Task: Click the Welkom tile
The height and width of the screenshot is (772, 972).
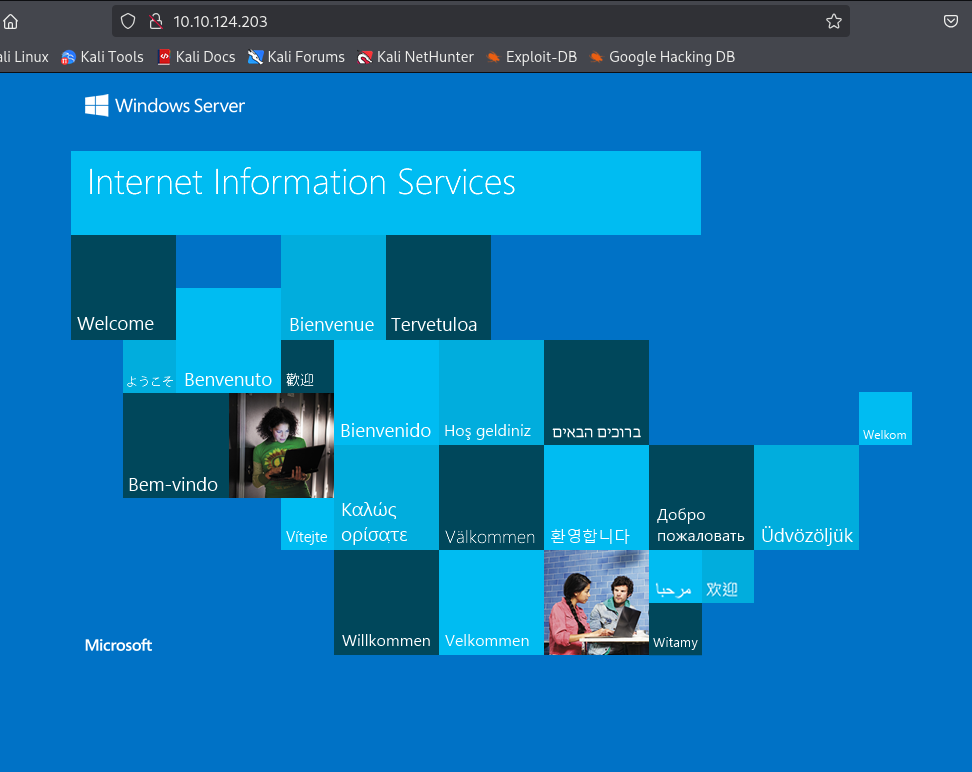Action: pos(885,419)
